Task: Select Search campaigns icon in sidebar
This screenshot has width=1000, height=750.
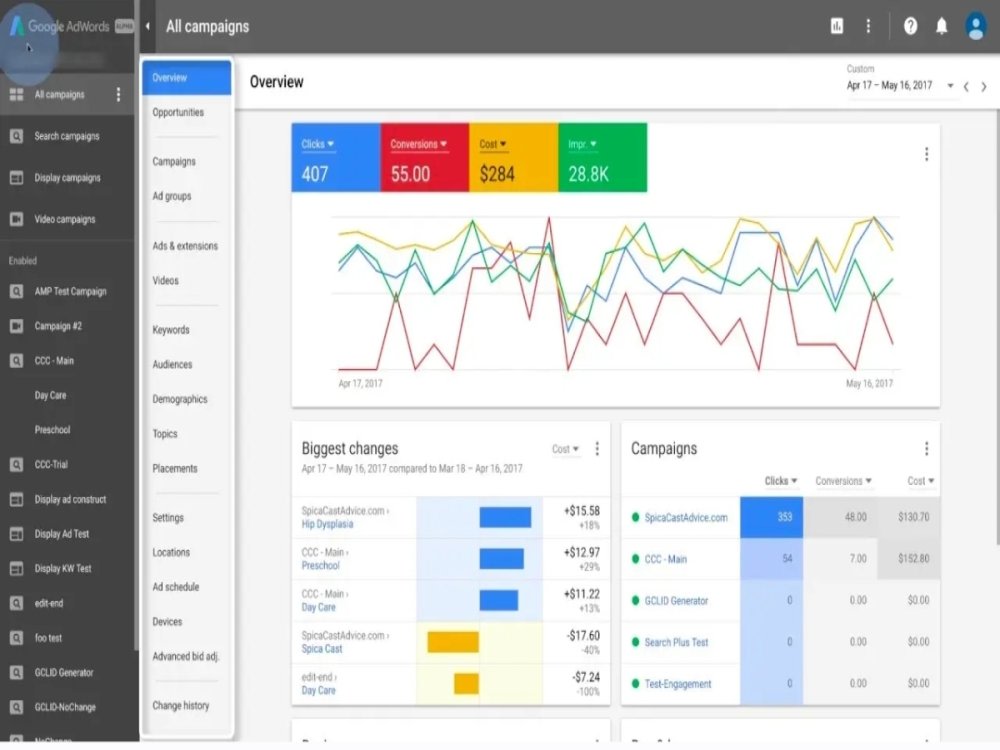Action: [x=17, y=136]
